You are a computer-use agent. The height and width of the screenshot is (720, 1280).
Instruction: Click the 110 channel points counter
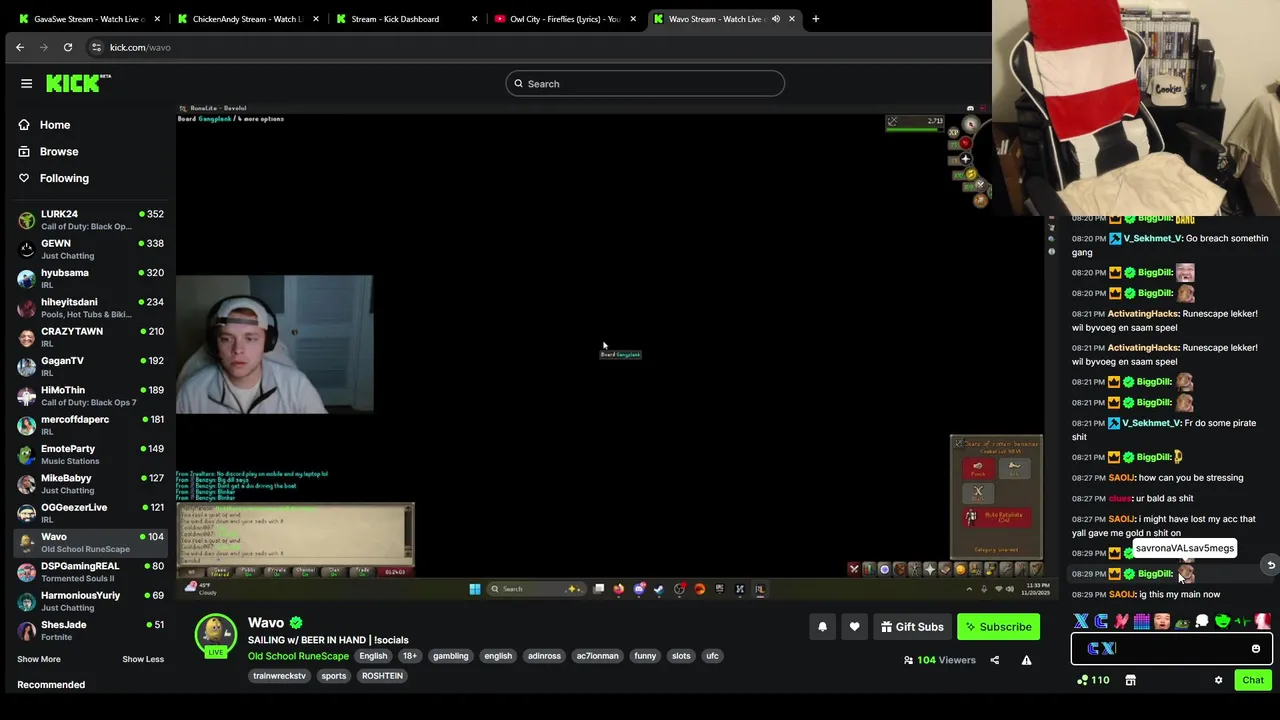point(1092,680)
